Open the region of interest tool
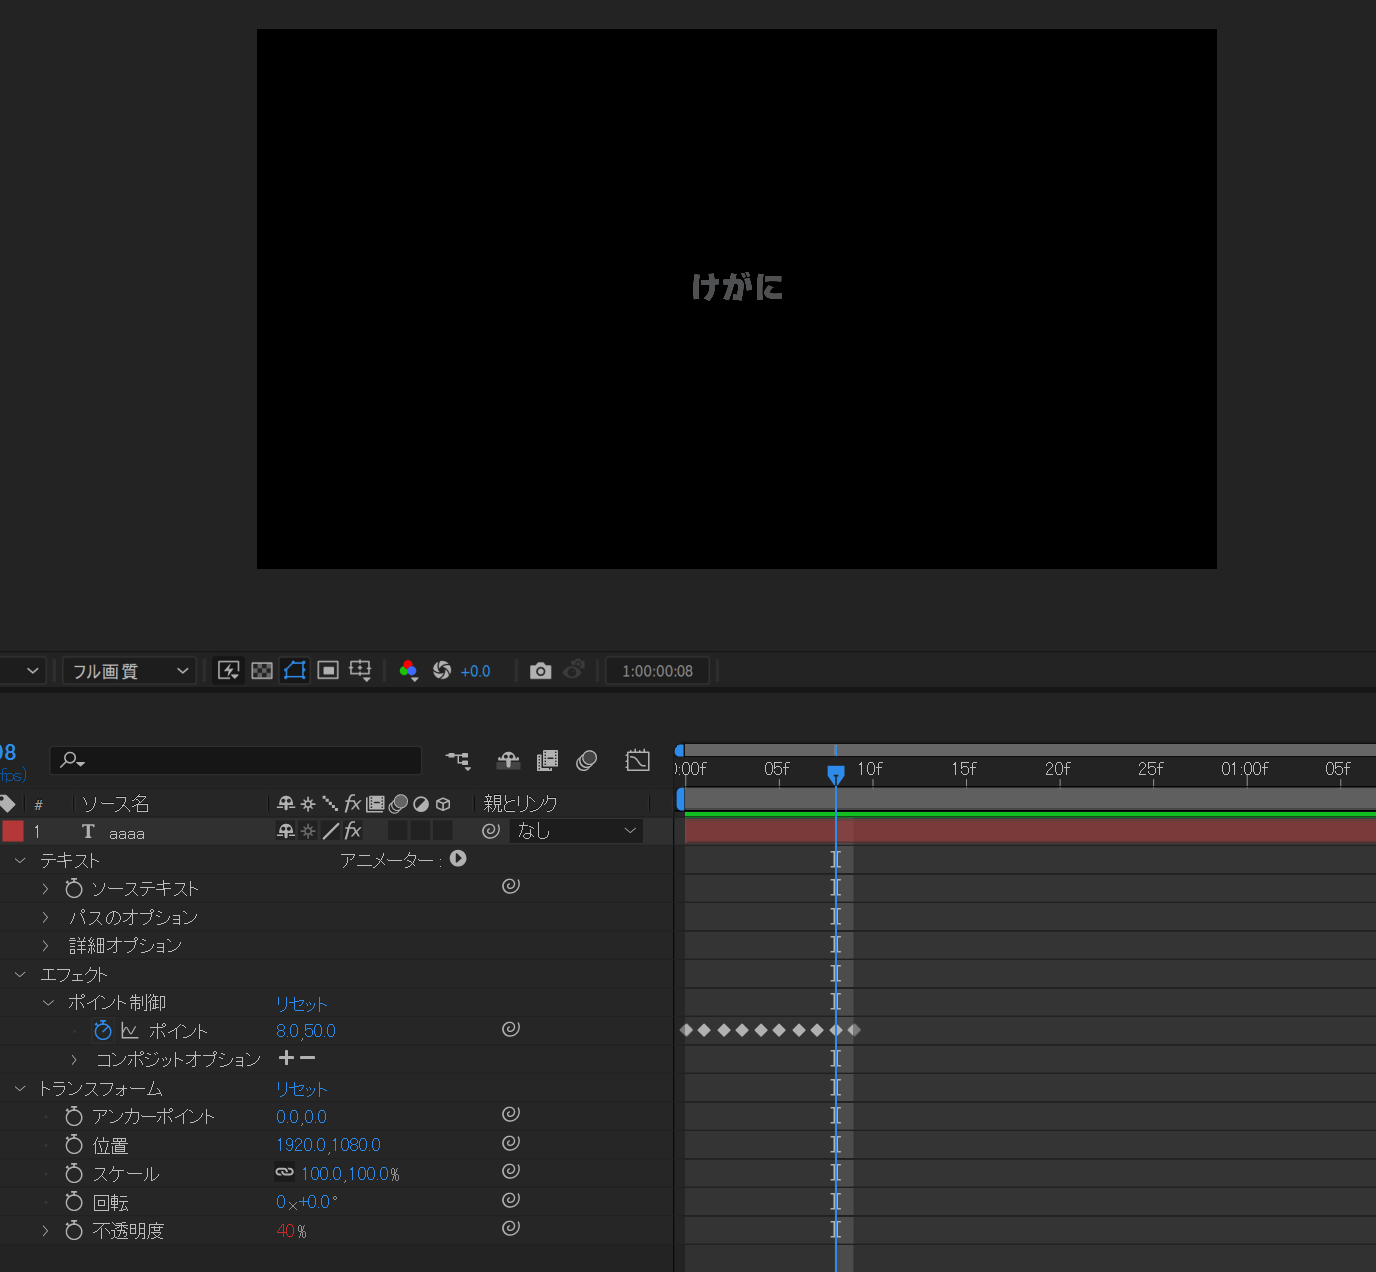 [328, 671]
